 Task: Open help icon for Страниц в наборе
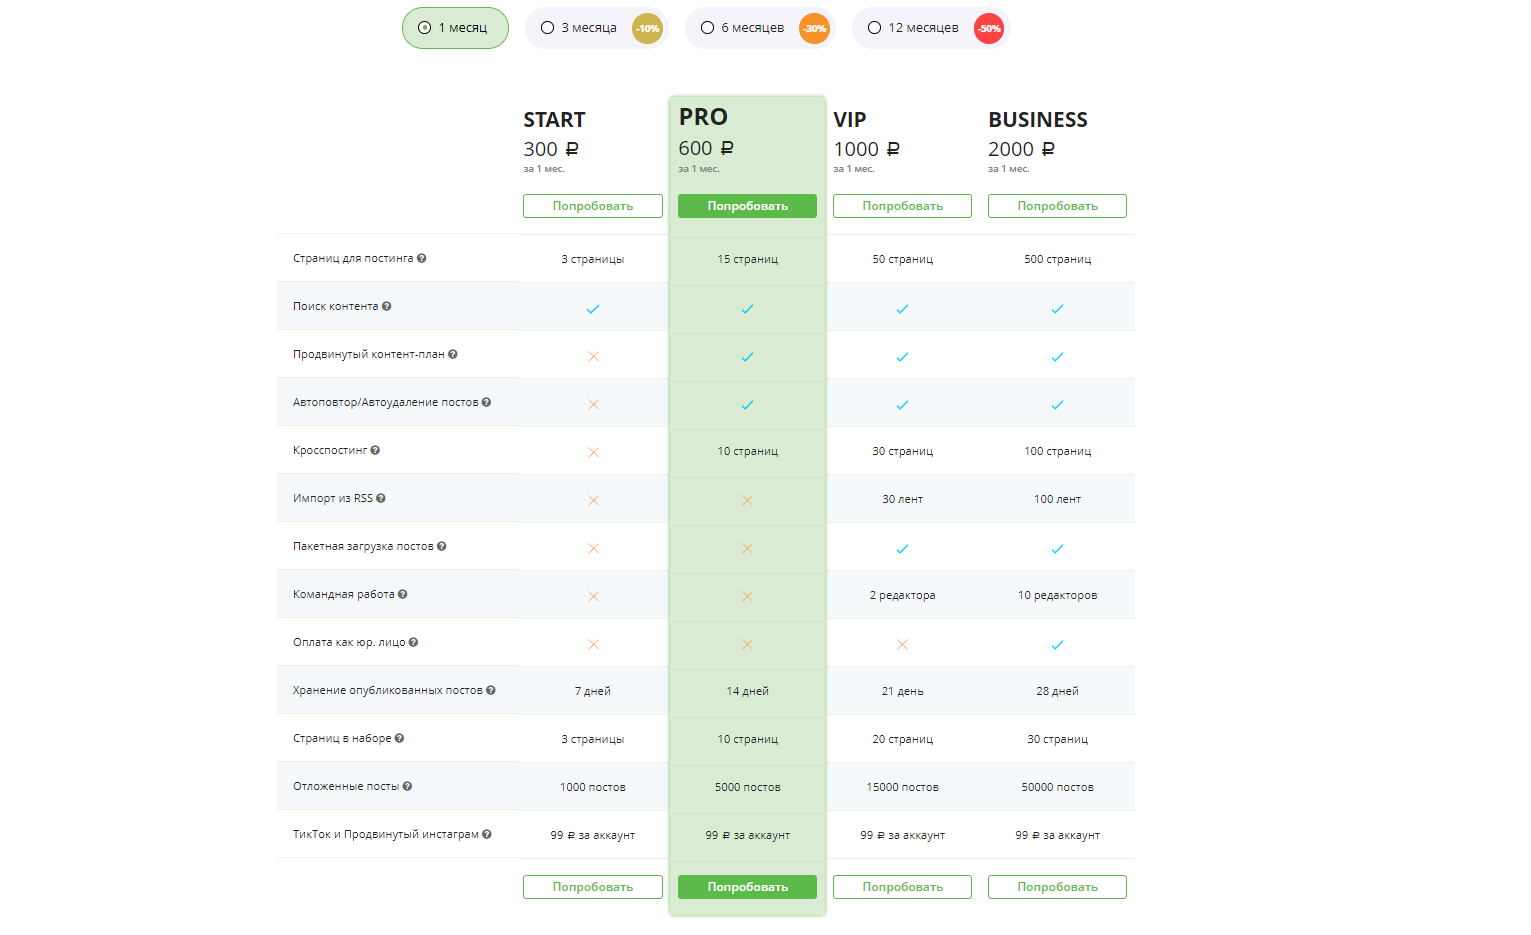click(400, 738)
